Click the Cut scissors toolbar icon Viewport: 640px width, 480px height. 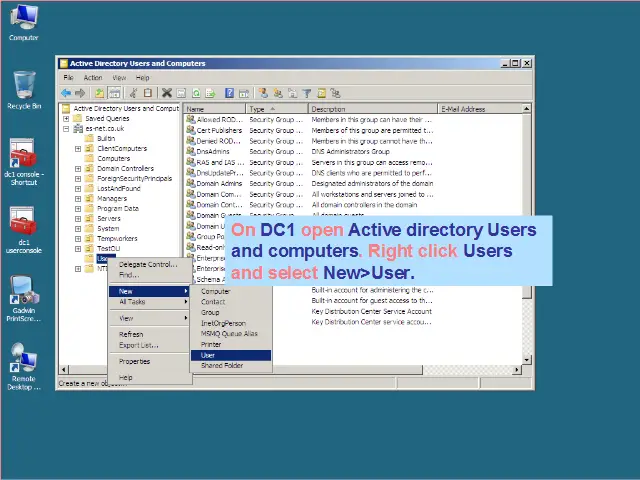133,93
